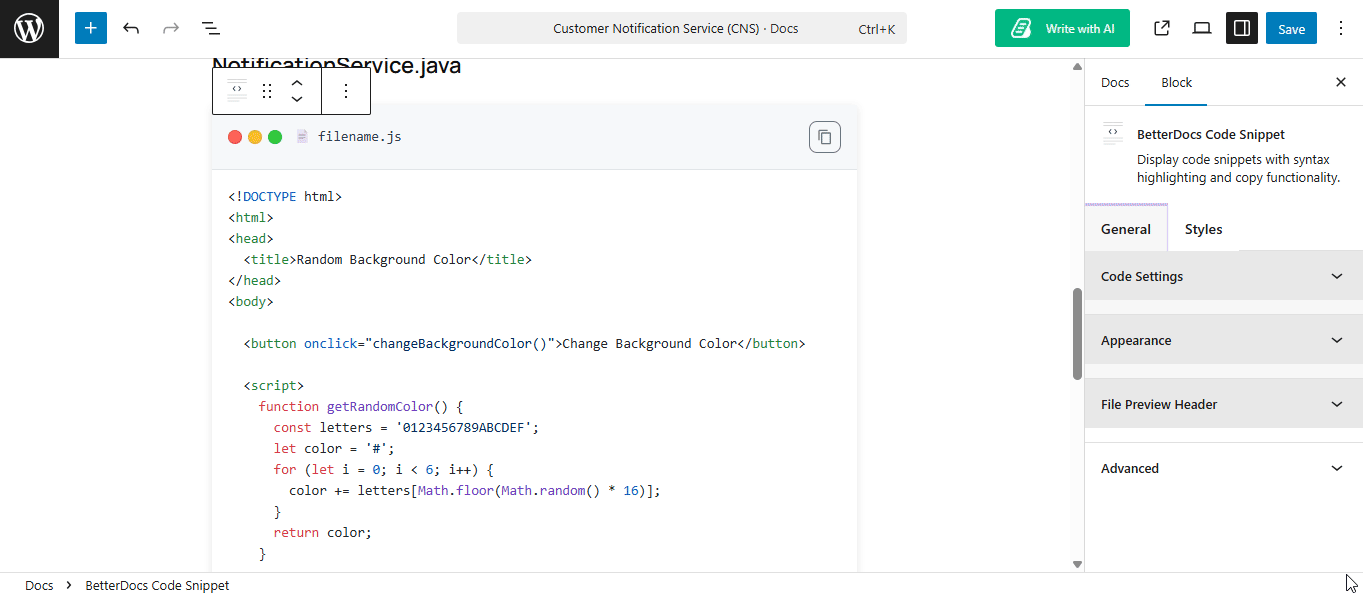Open the block inserter plus button

90,28
